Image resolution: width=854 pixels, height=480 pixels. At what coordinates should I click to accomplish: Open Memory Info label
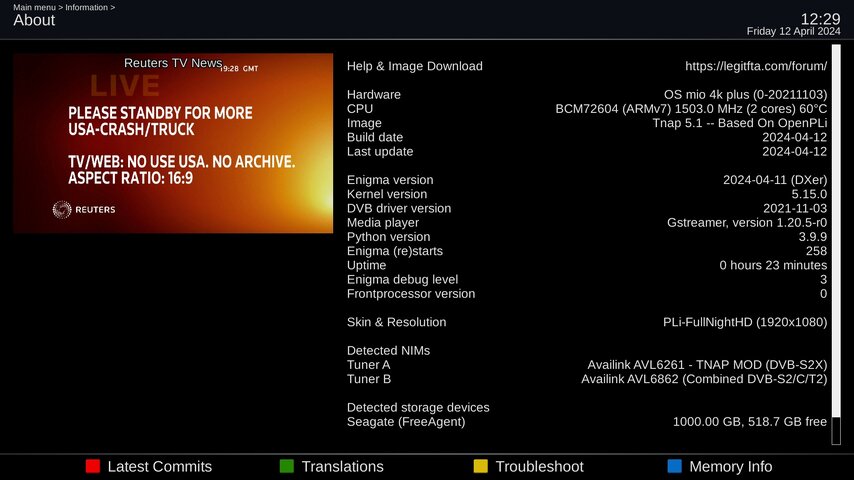coord(731,467)
